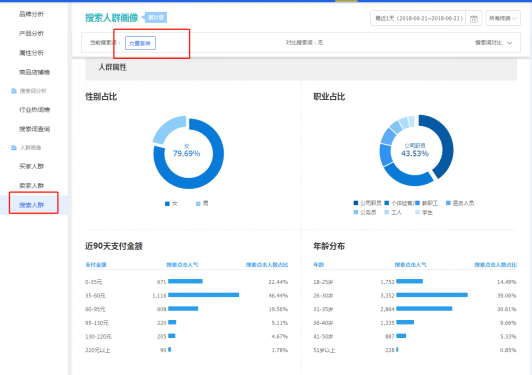Select the 18-25岁 row label
The height and width of the screenshot is (375, 532).
point(323,282)
